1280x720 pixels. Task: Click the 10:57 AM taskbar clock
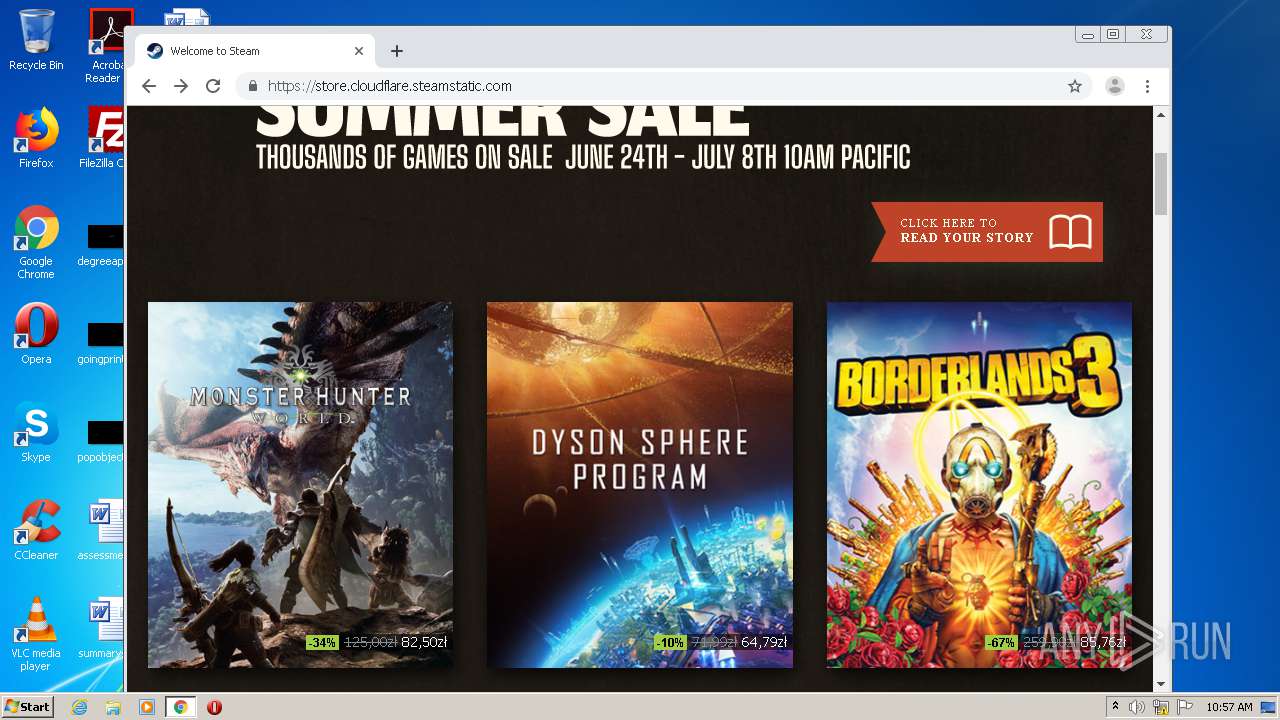(x=1229, y=707)
